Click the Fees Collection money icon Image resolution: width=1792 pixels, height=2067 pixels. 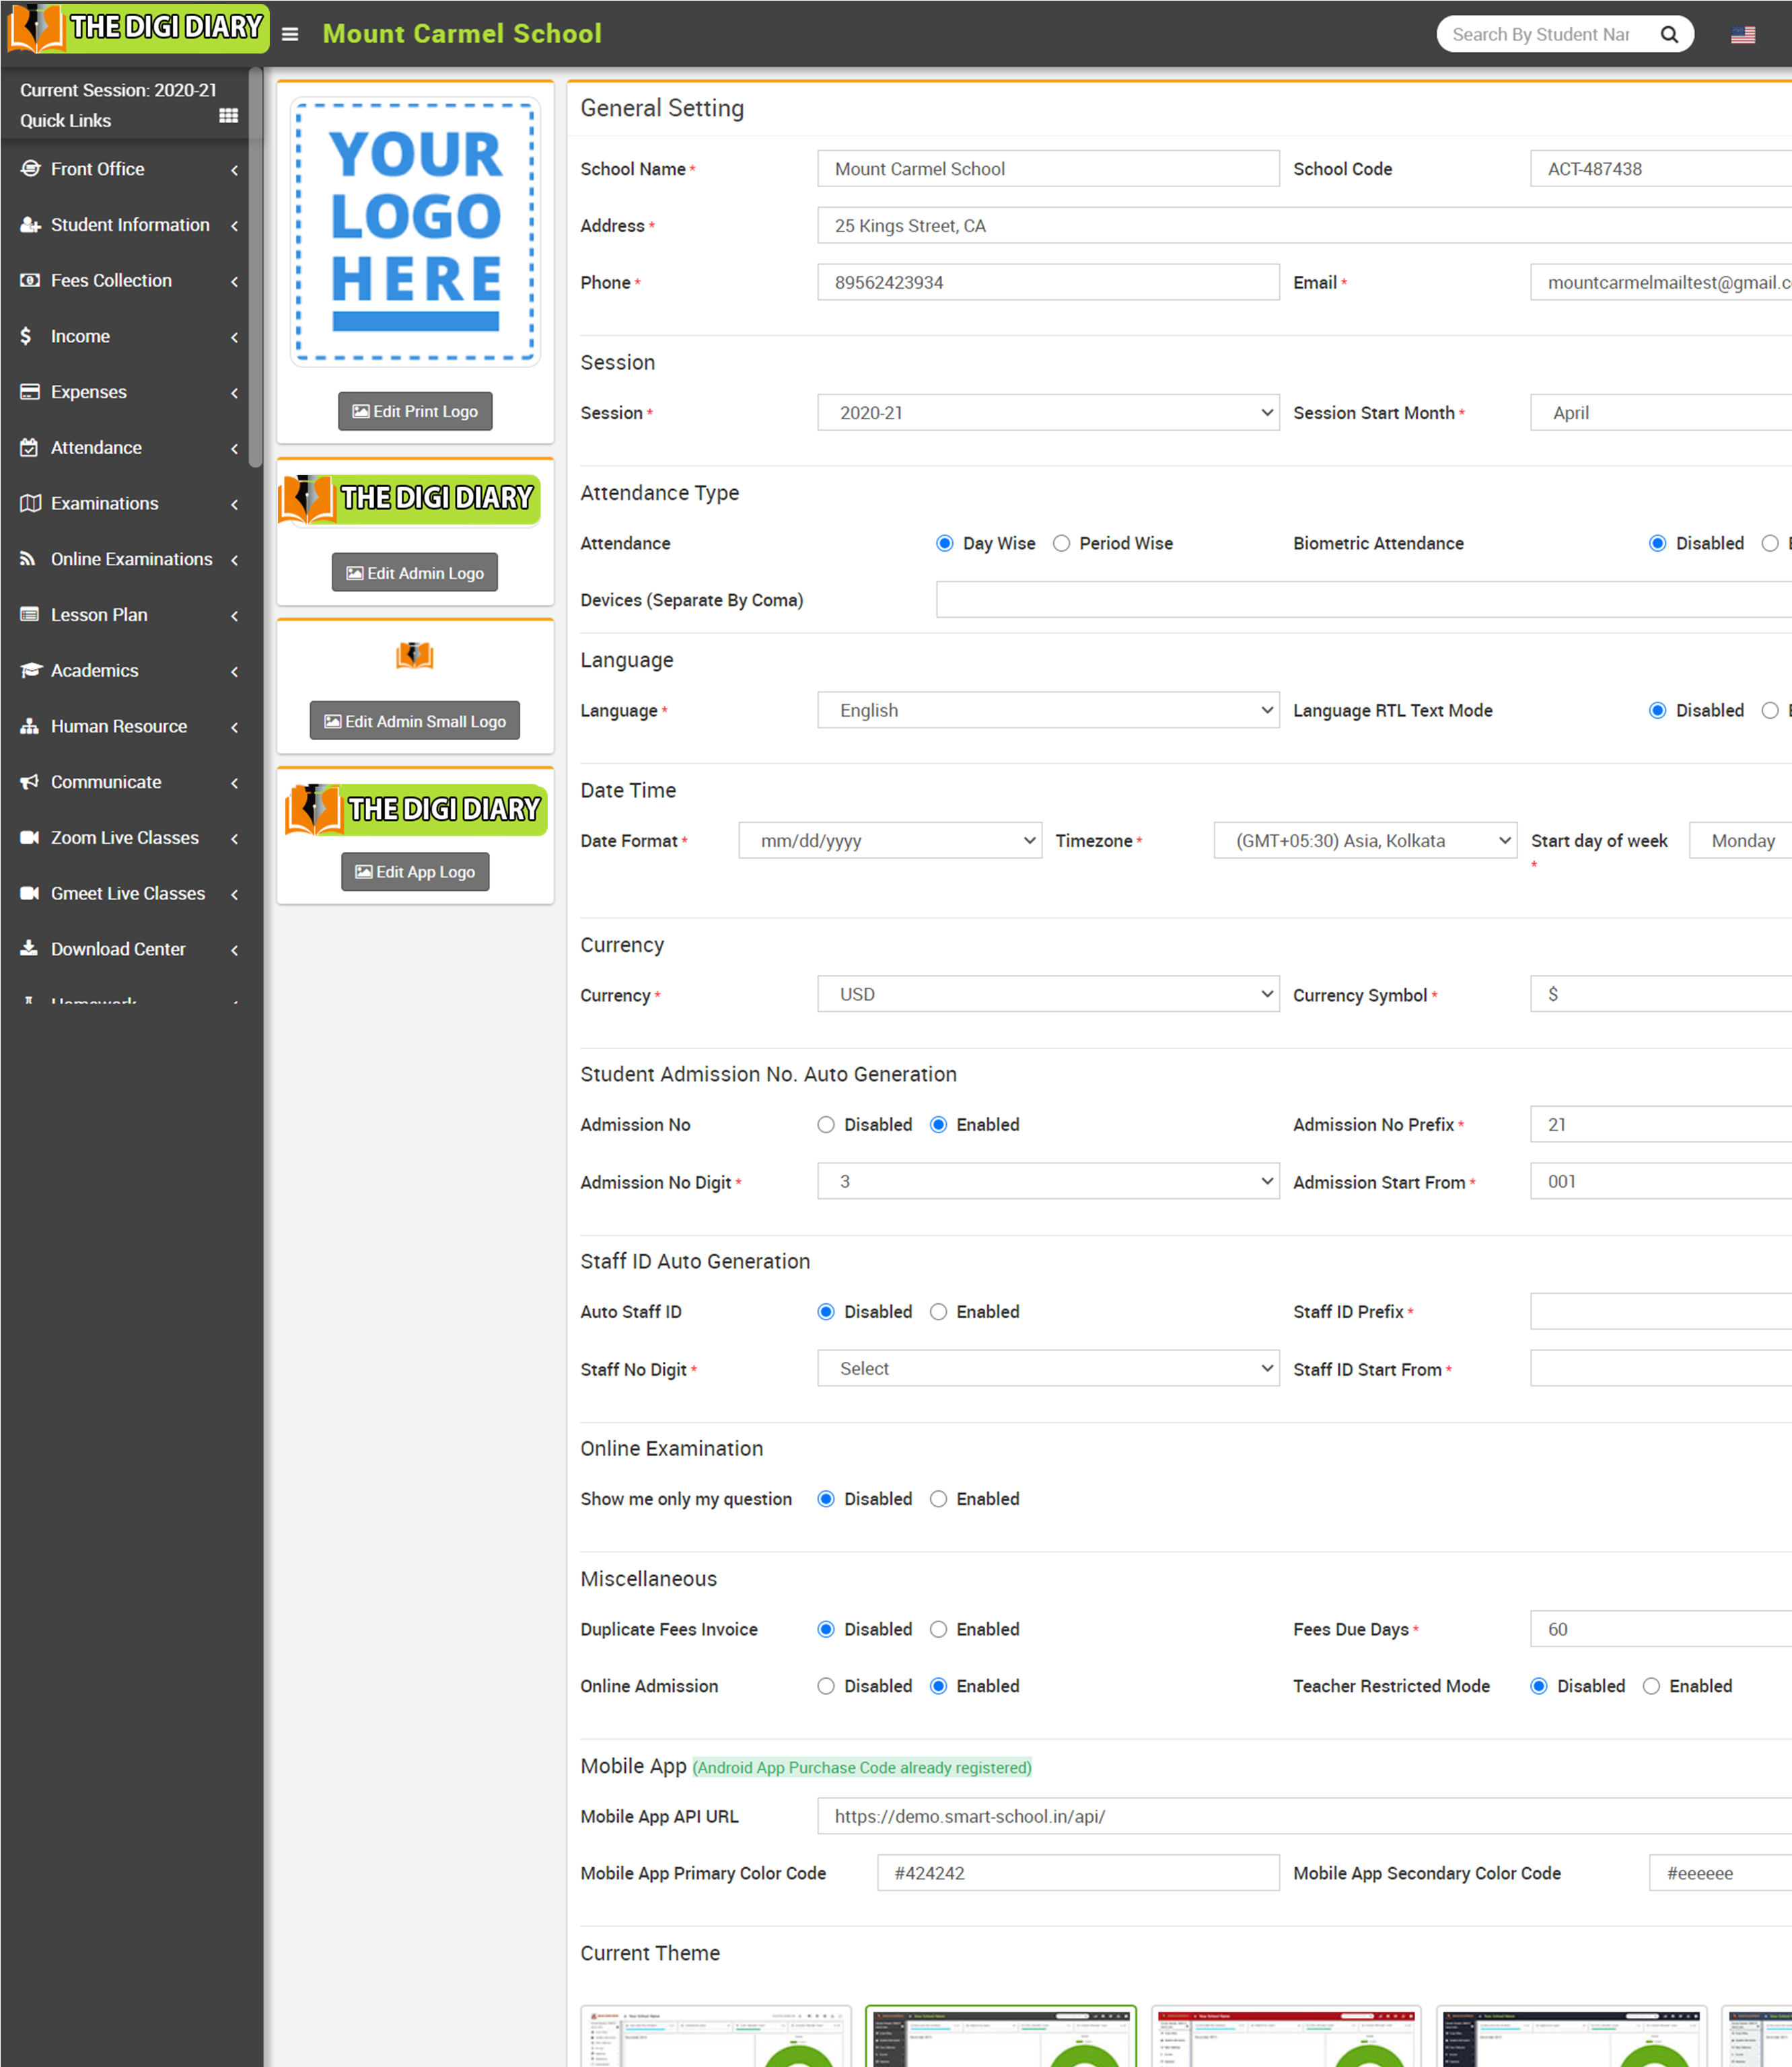point(30,281)
